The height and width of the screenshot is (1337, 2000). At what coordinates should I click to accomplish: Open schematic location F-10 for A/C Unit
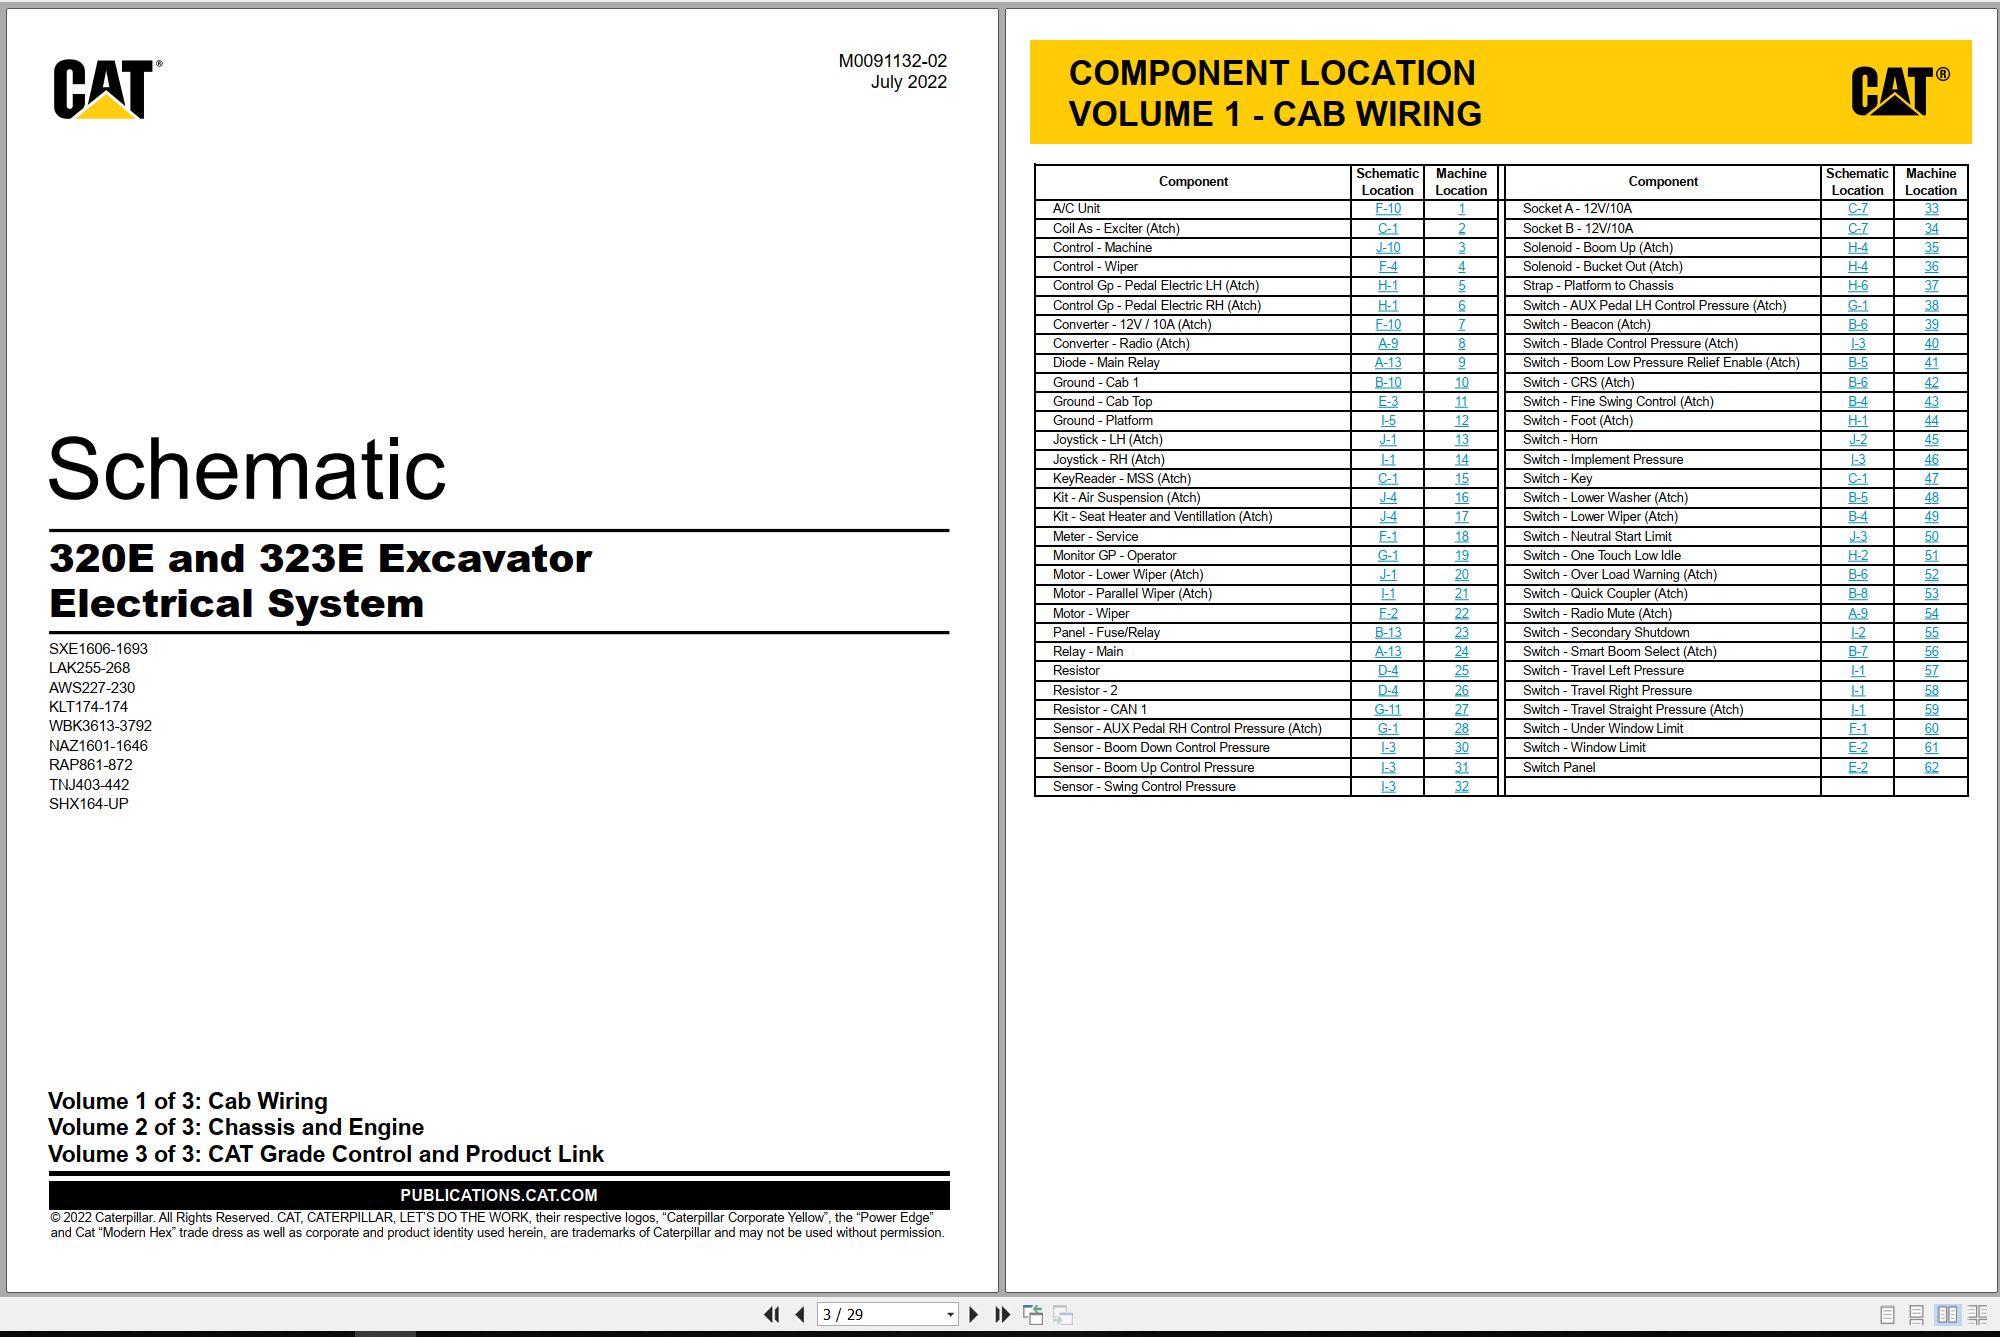tap(1388, 209)
